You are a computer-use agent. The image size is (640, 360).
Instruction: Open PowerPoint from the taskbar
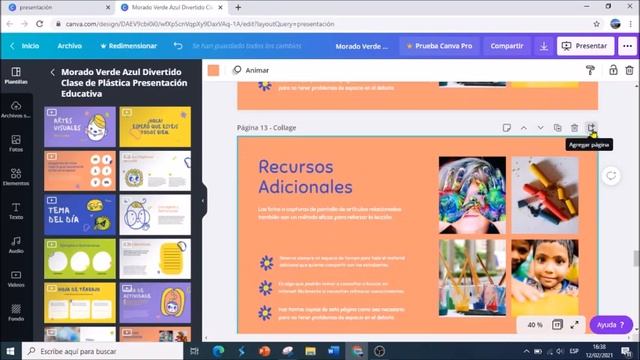[x=264, y=351]
